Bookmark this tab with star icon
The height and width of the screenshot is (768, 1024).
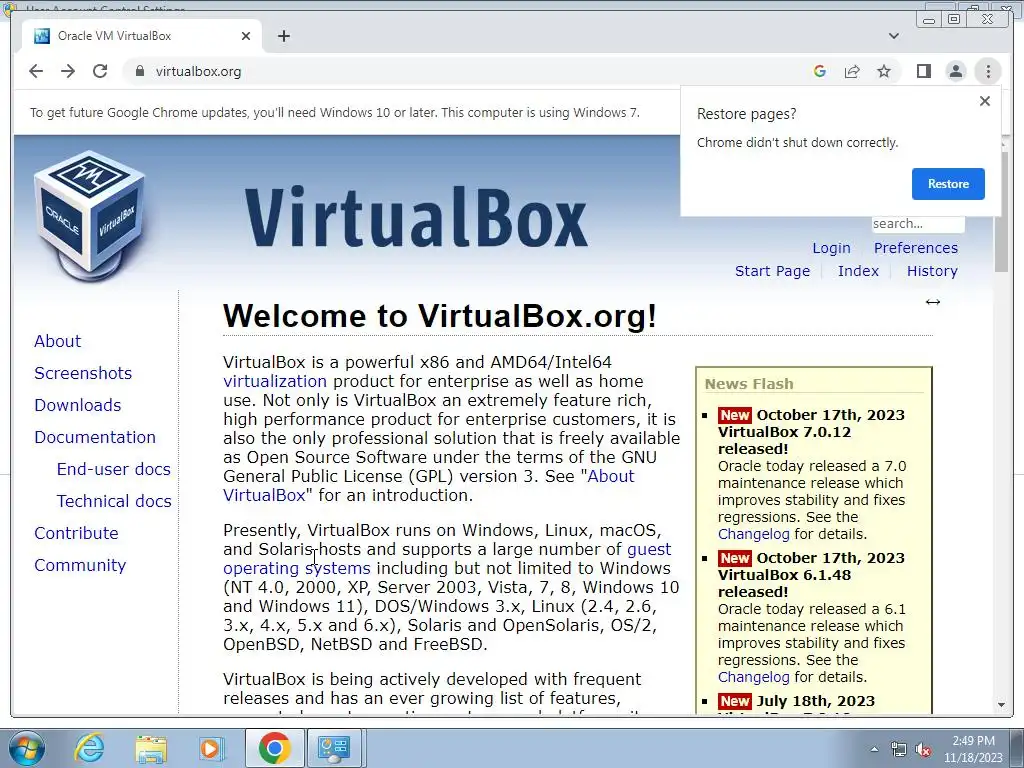coord(884,71)
